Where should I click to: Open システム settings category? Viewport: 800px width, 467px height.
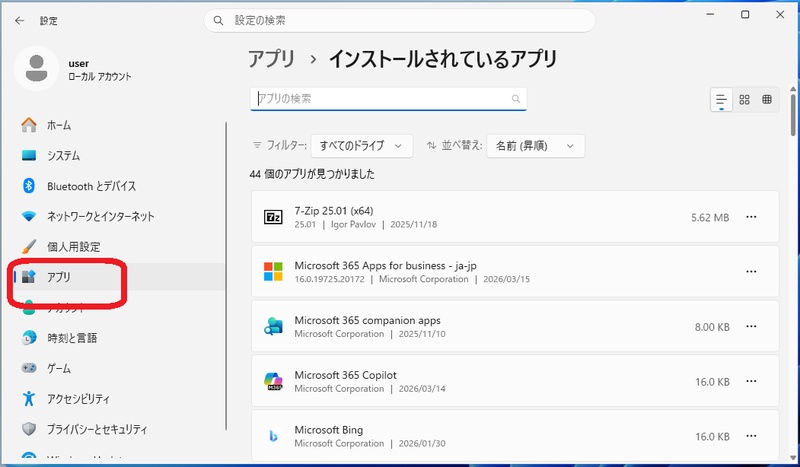[x=118, y=156]
